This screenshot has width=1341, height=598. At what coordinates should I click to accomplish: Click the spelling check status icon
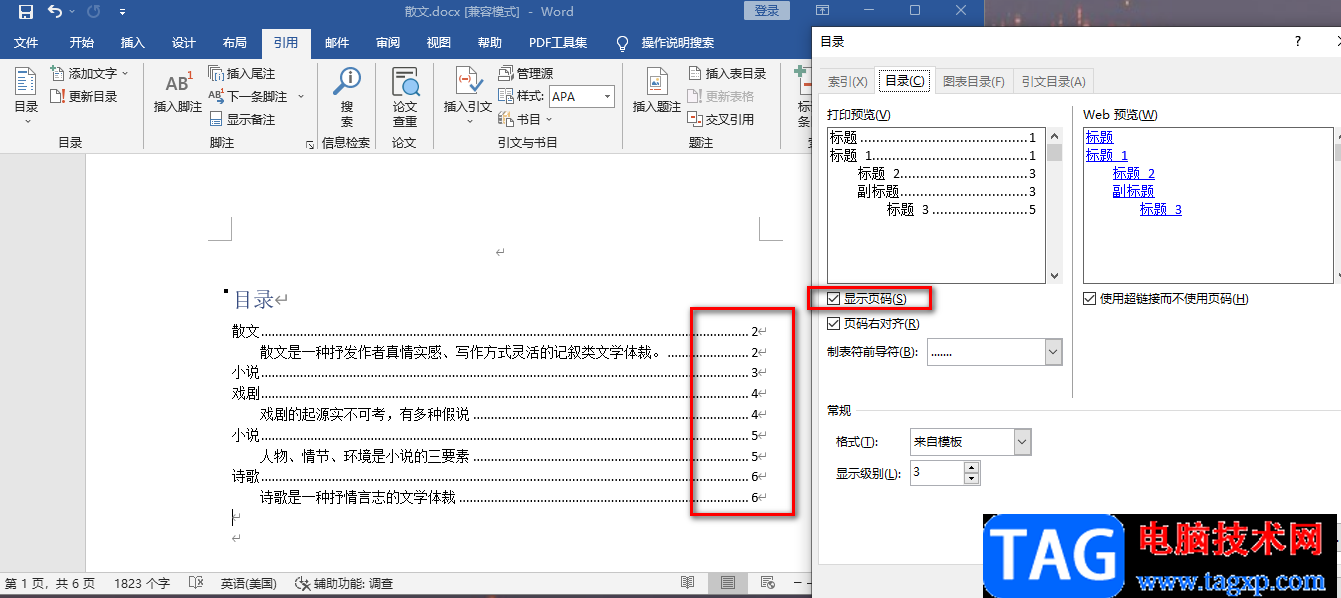196,583
